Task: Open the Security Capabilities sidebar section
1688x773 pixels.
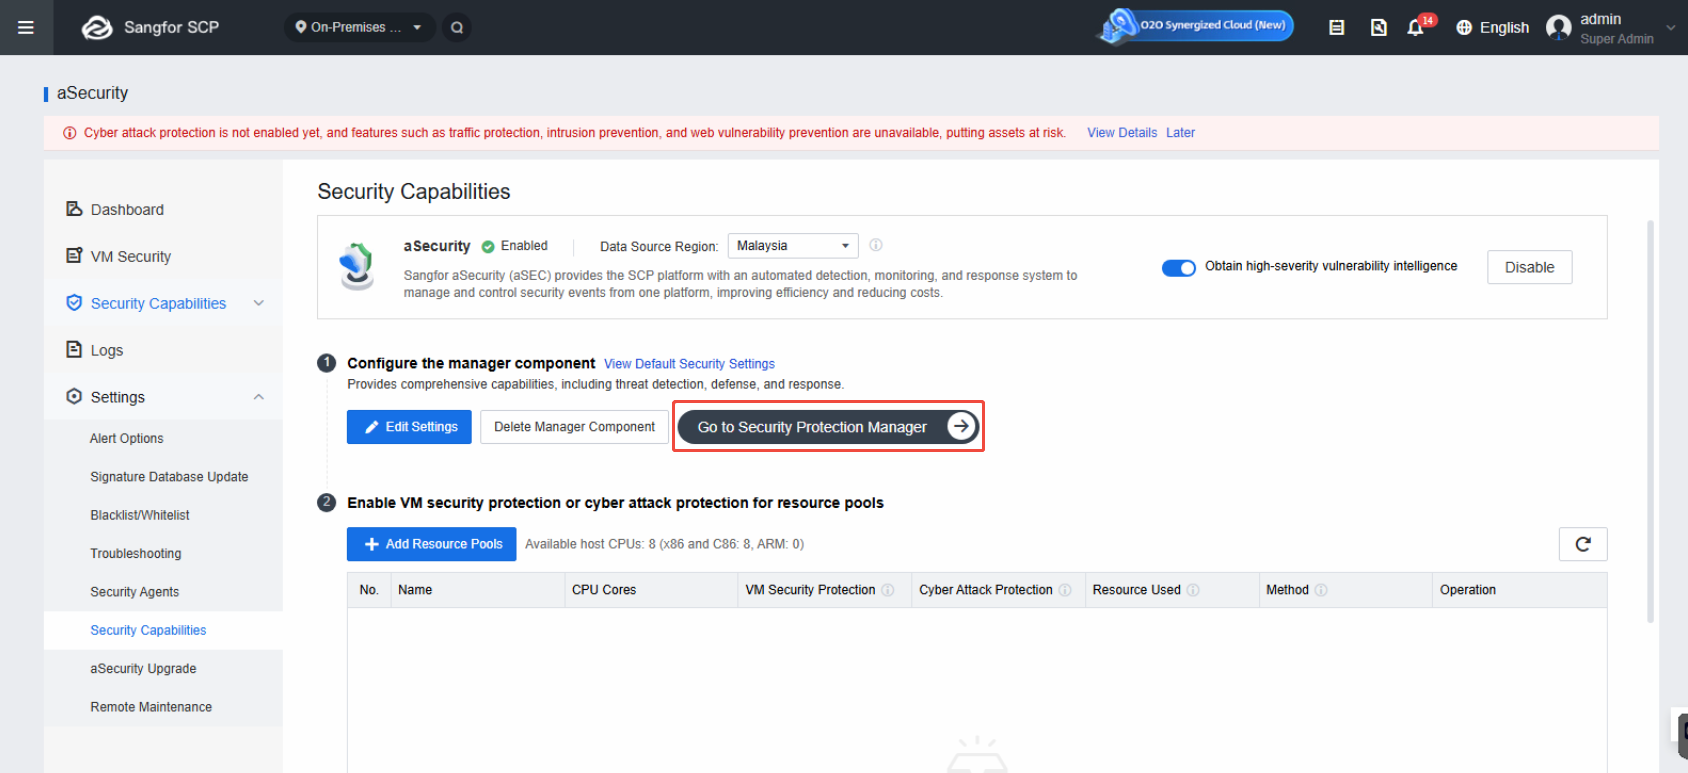Action: click(158, 303)
